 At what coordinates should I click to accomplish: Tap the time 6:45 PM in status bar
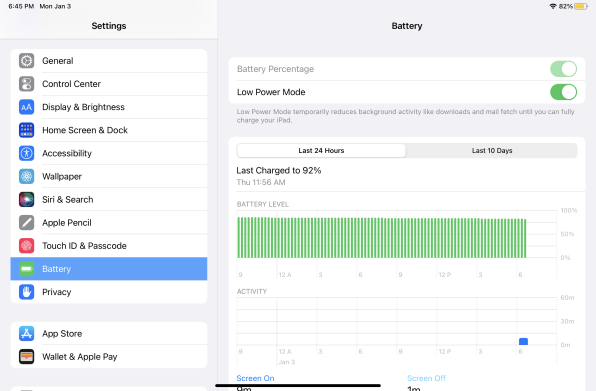coord(21,6)
